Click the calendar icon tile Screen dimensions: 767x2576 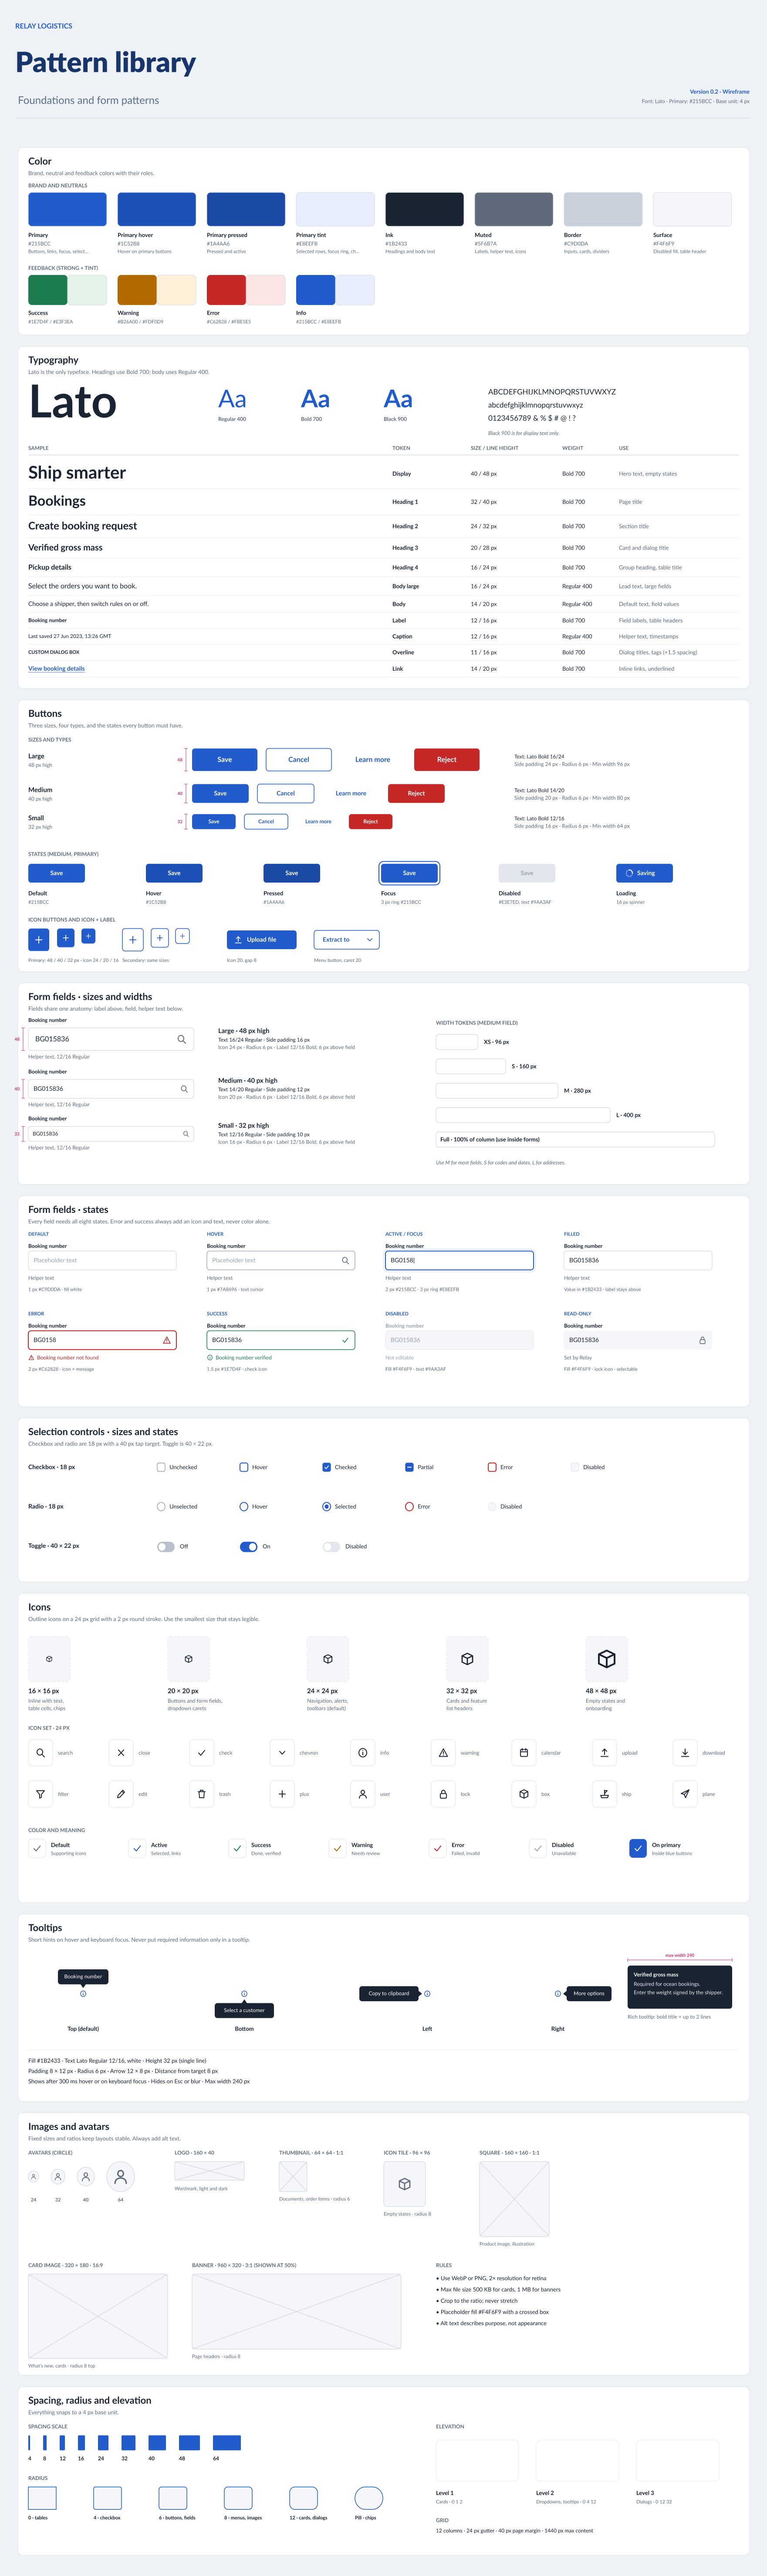pyautogui.click(x=523, y=1753)
